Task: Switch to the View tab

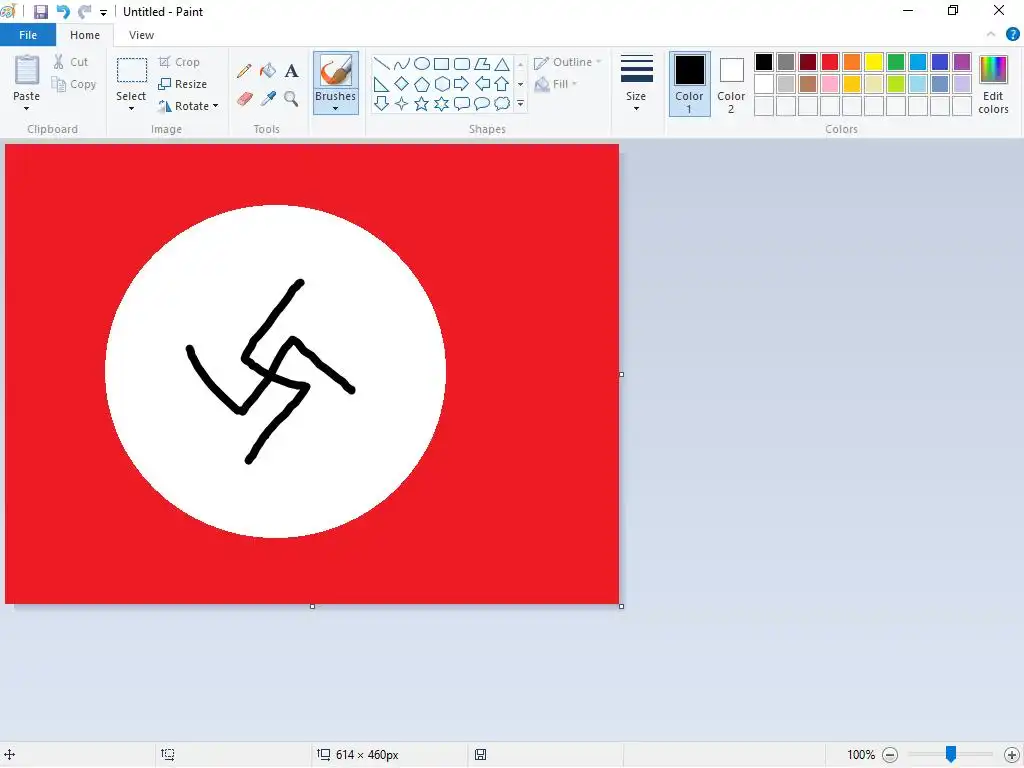Action: [x=141, y=35]
